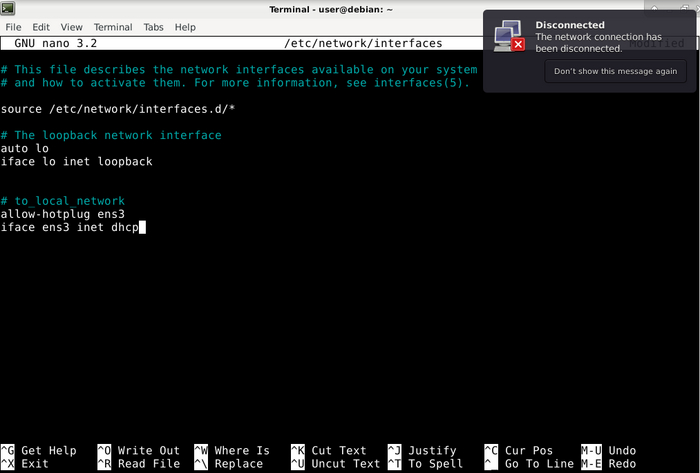
Task: Click the "GNU nano 3.2" header text
Action: pos(55,43)
